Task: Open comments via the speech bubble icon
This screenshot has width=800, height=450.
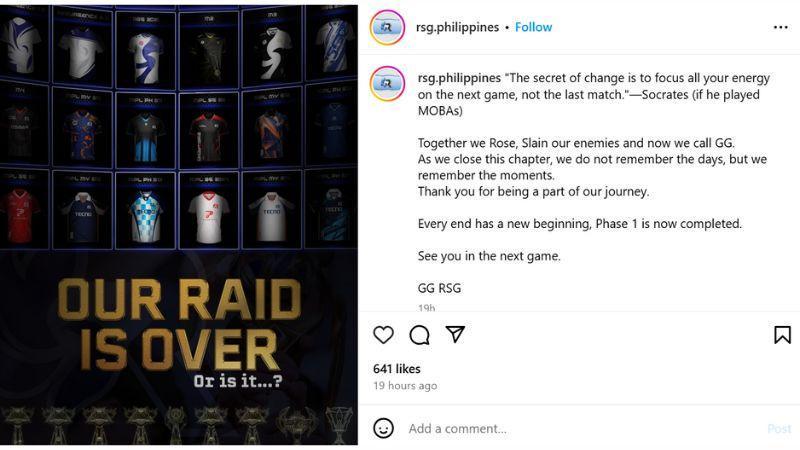Action: (x=419, y=335)
